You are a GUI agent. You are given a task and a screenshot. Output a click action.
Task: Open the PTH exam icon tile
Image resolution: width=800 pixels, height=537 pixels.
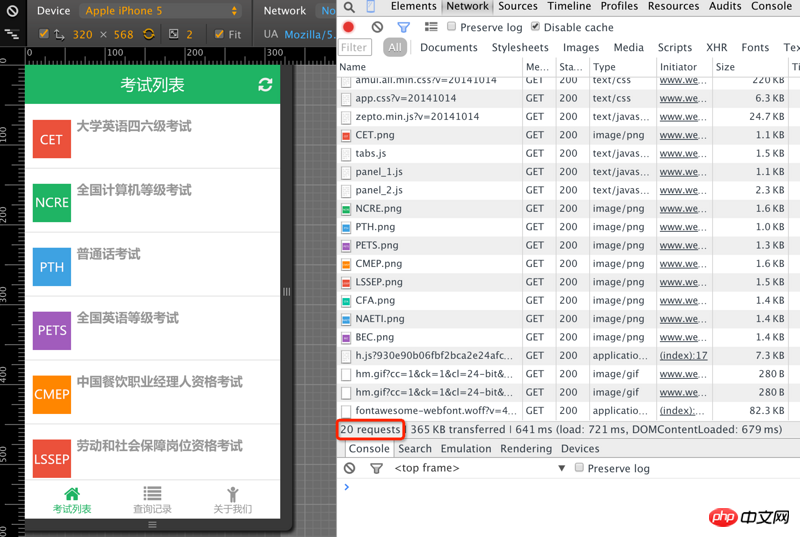pos(52,267)
